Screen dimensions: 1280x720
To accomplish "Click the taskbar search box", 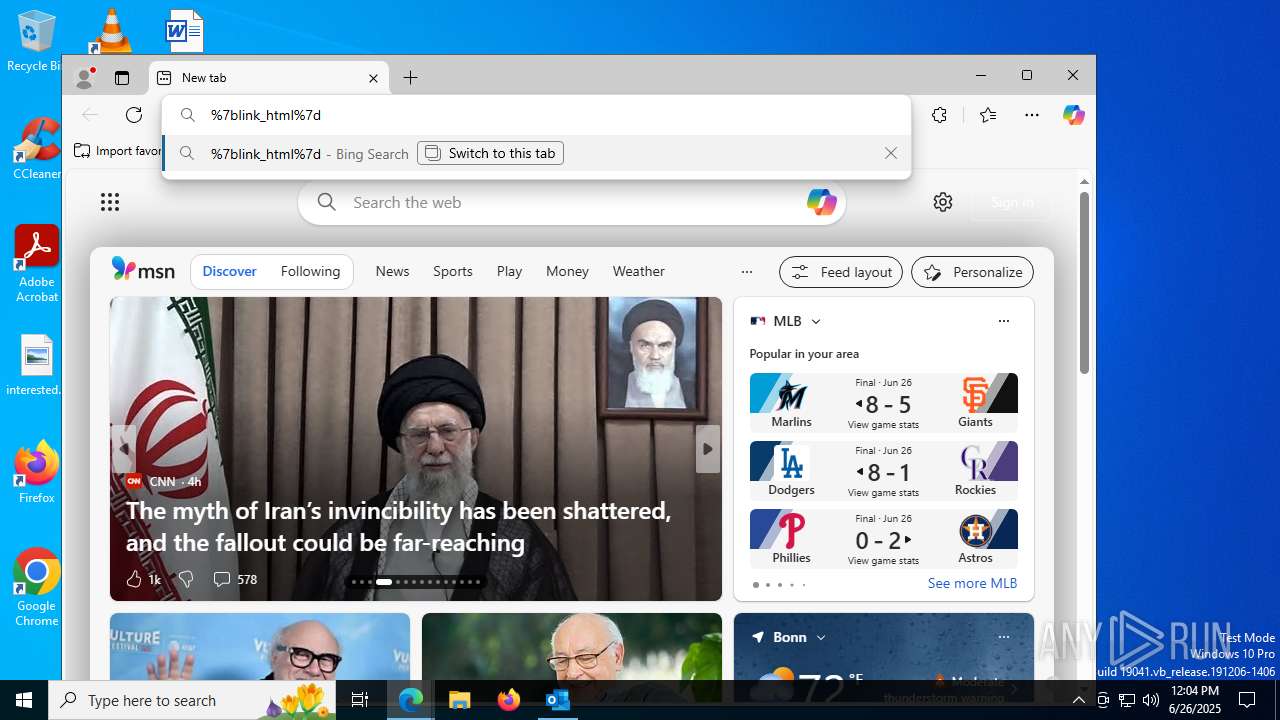I will pyautogui.click(x=192, y=700).
